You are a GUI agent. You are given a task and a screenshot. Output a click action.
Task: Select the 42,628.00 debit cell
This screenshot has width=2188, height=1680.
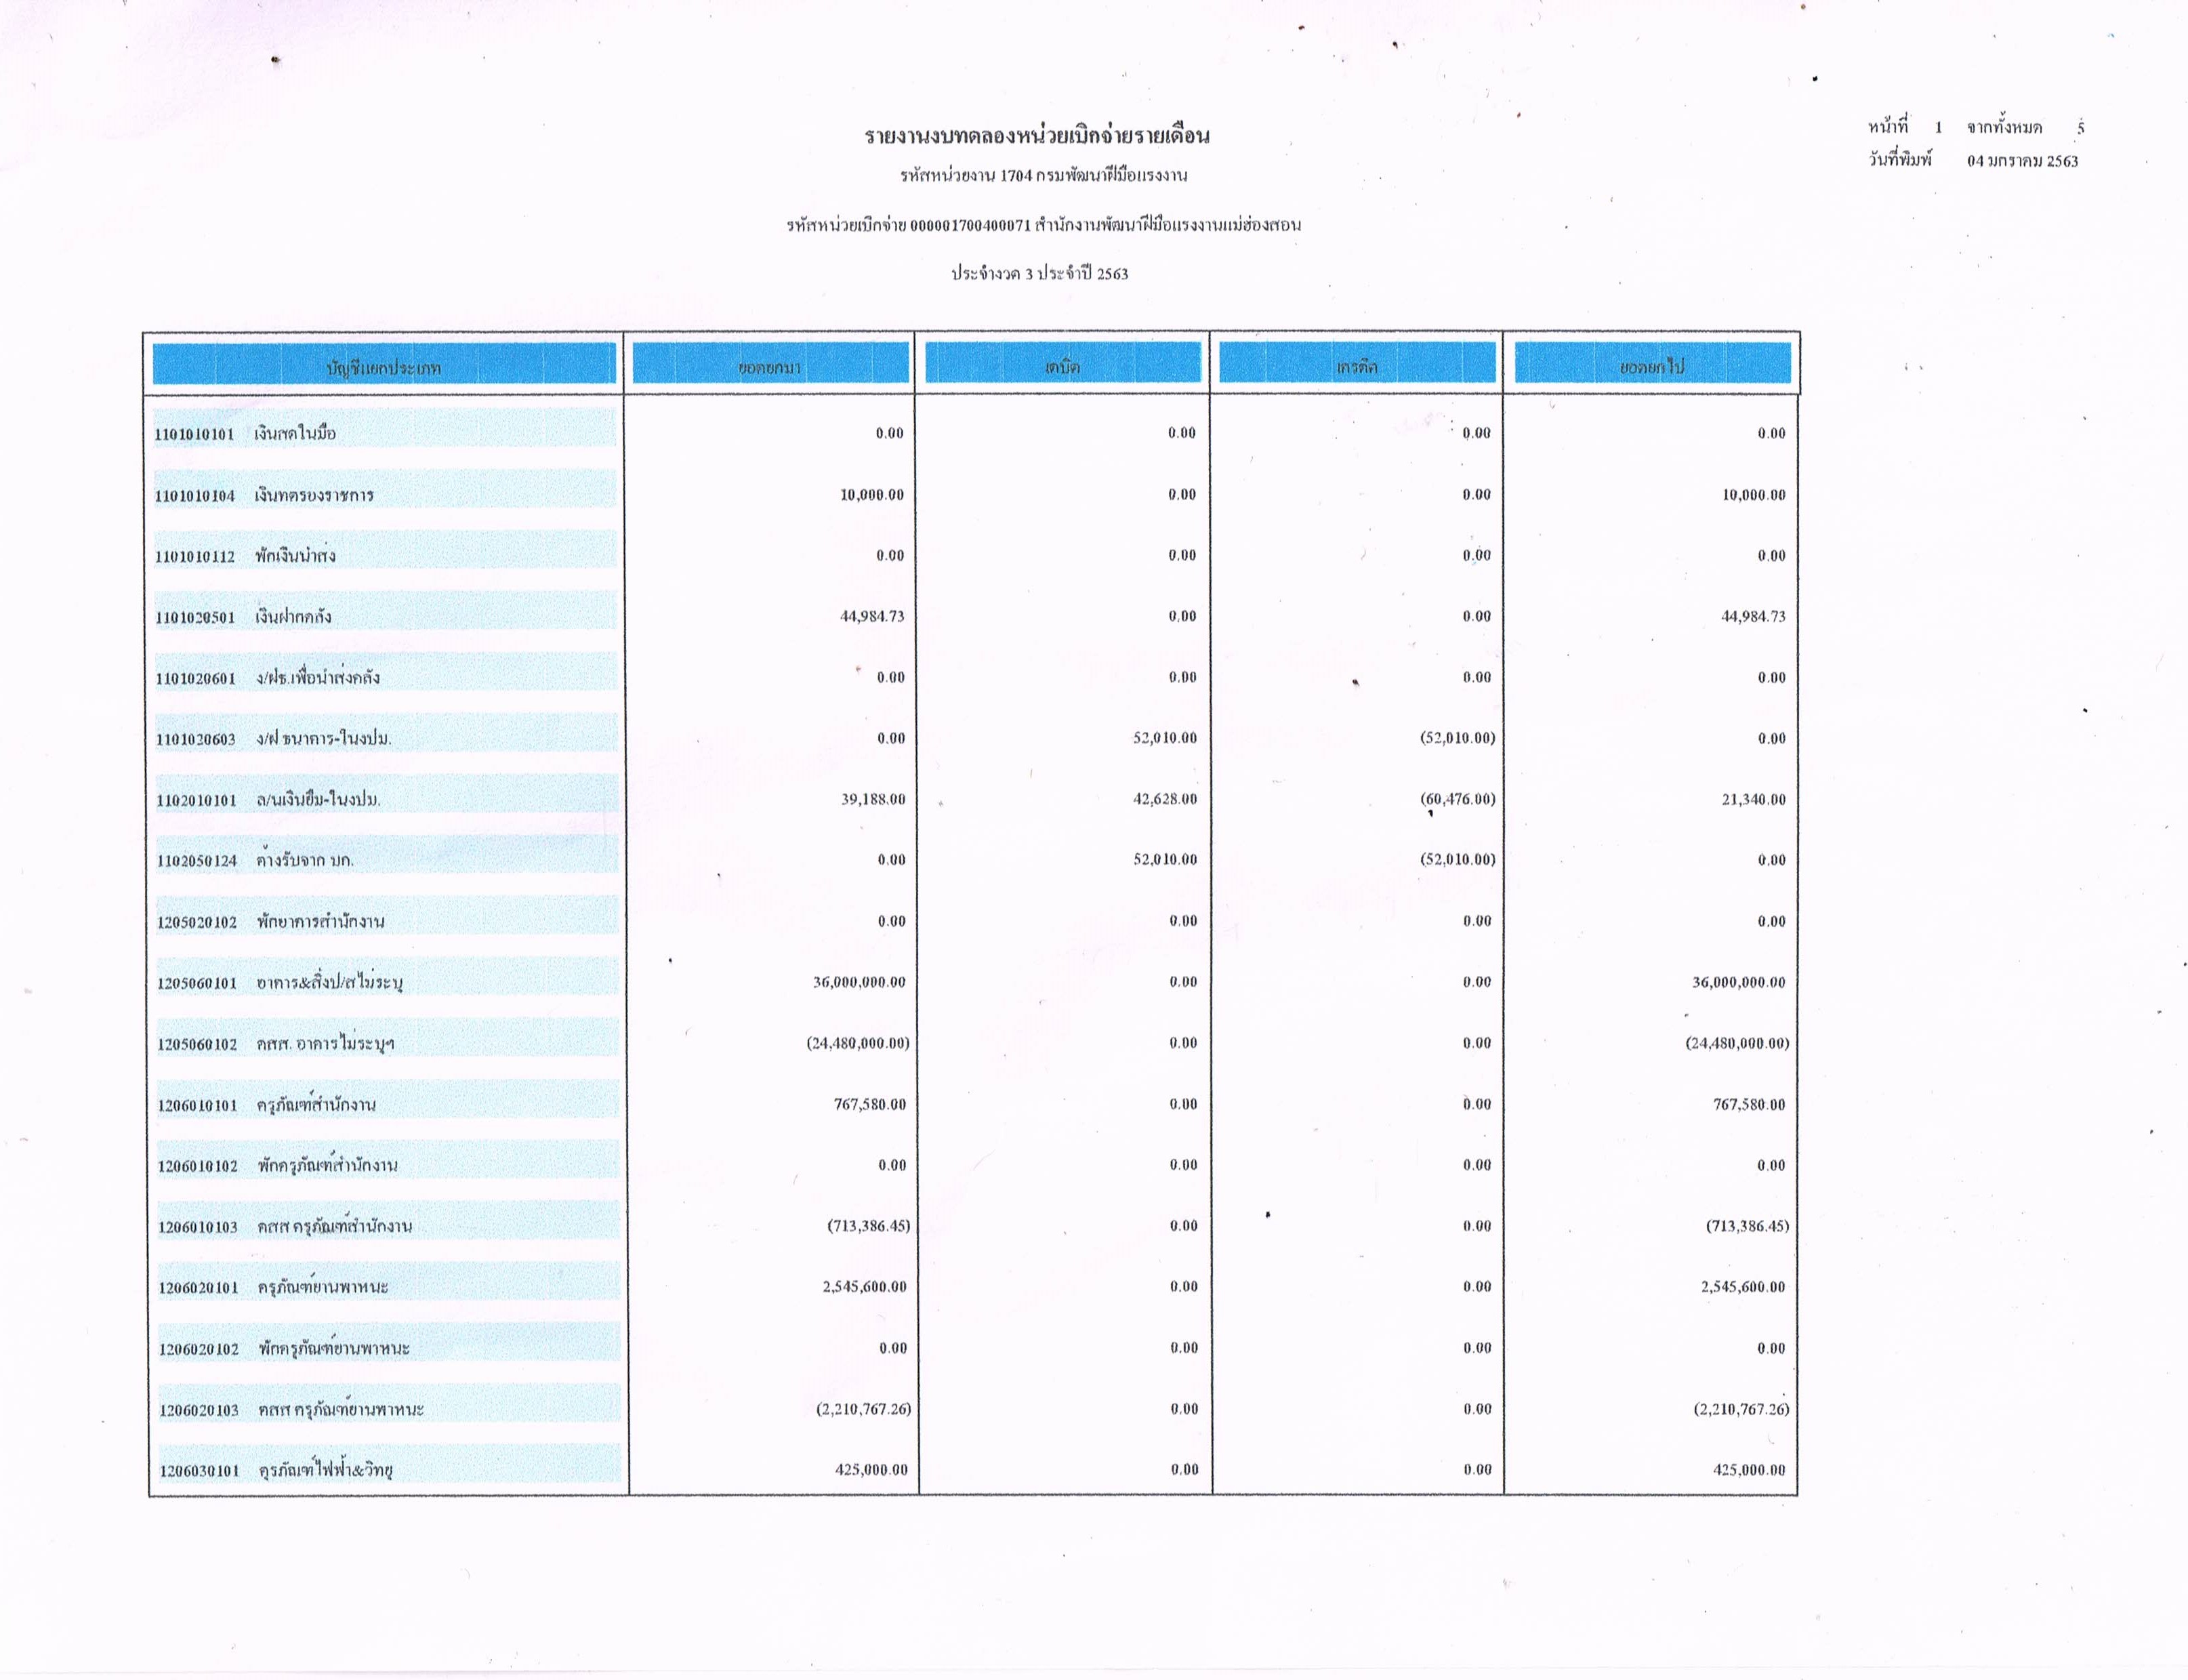tap(1164, 799)
